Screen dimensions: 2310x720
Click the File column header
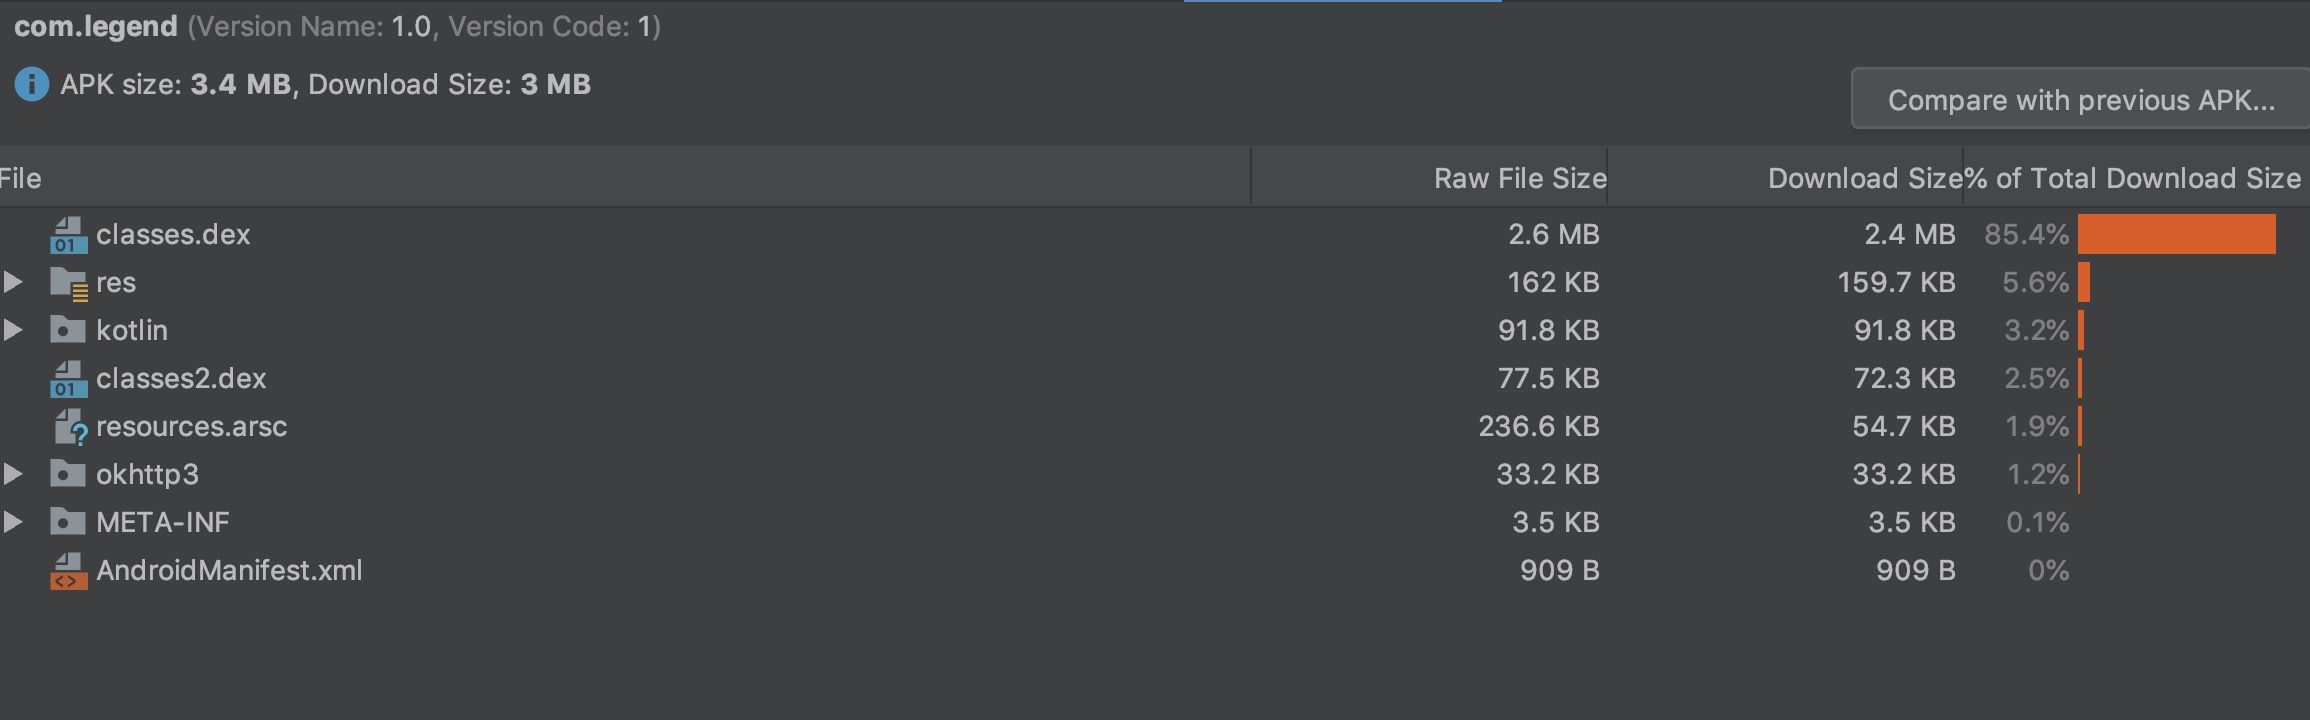click(22, 178)
